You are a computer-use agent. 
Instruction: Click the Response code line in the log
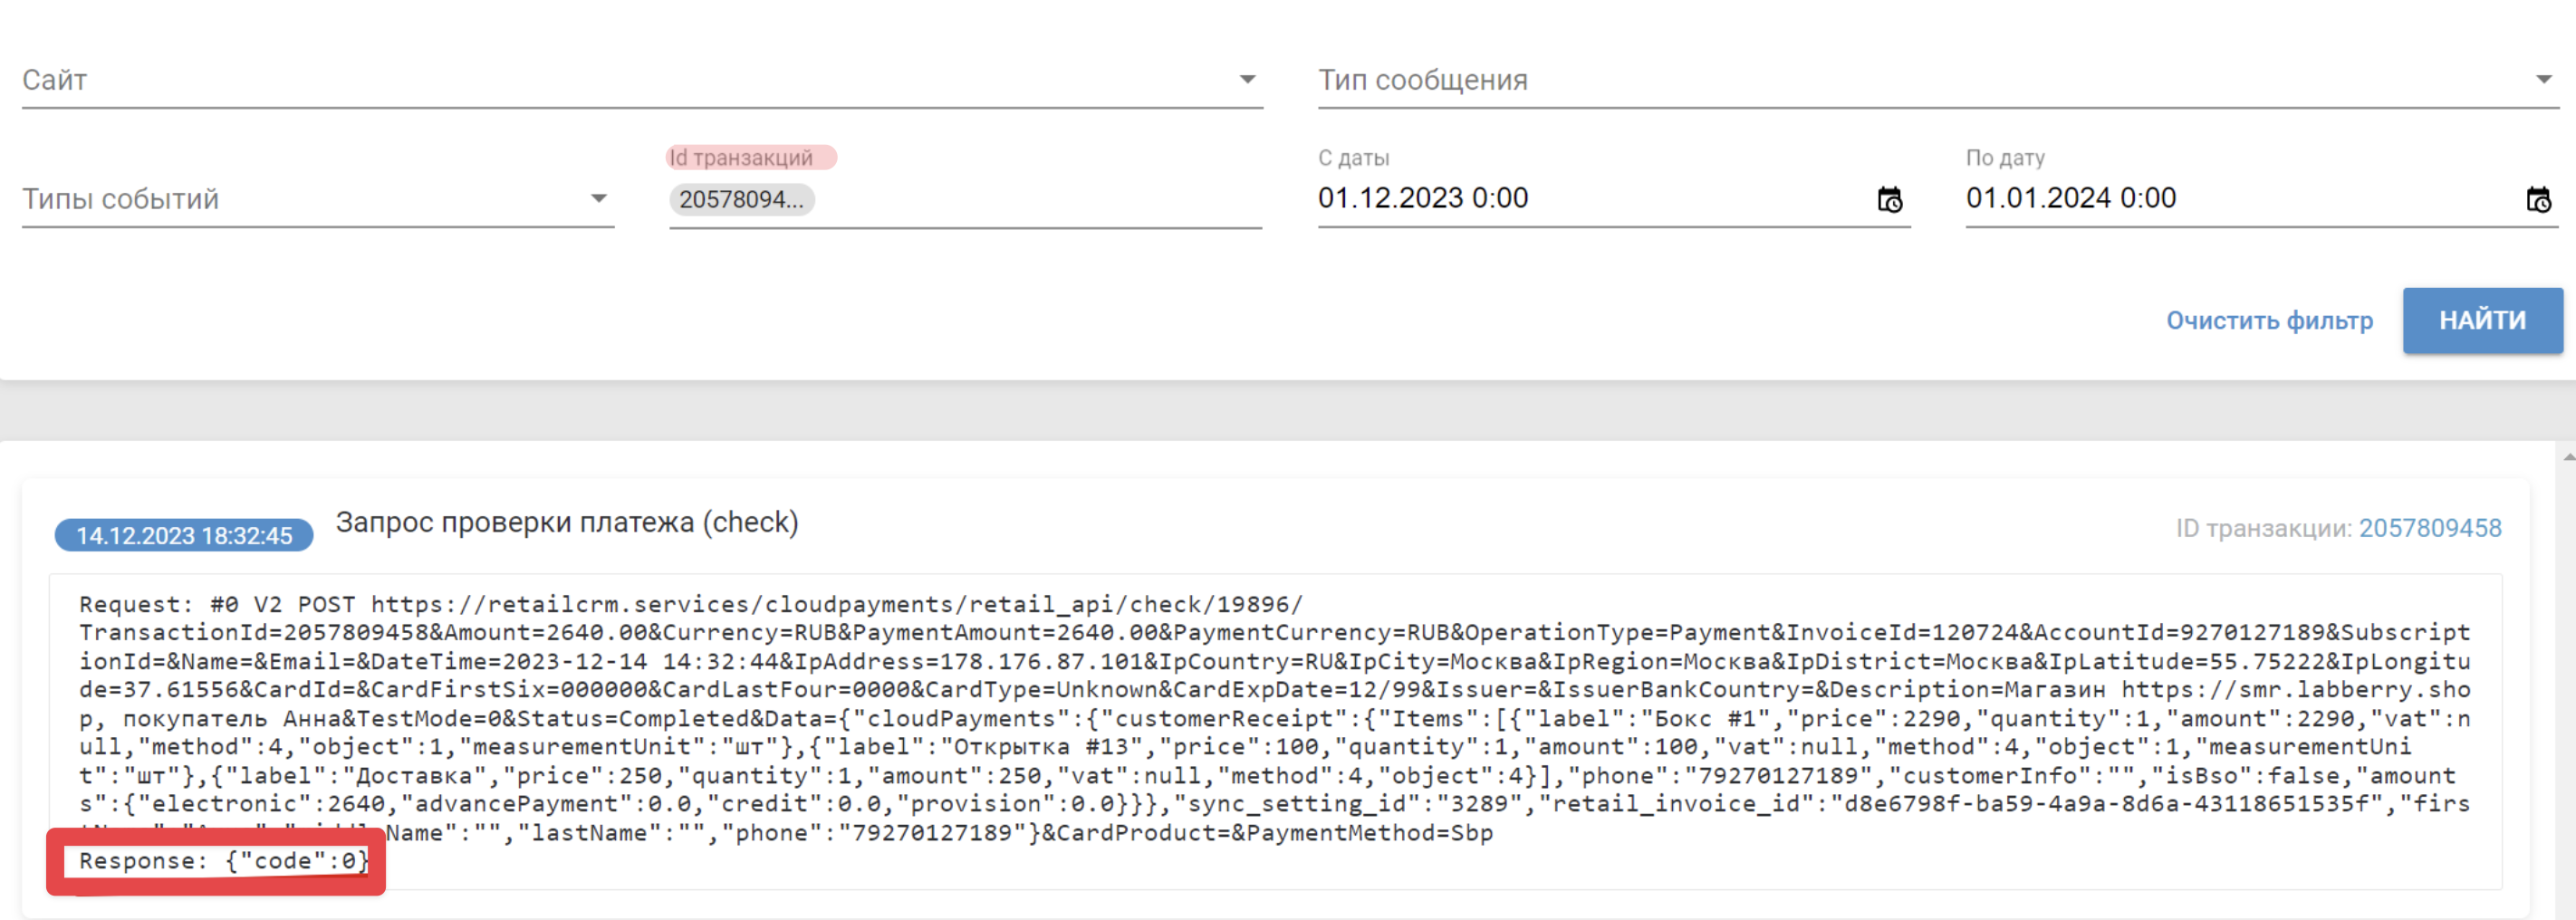[224, 861]
